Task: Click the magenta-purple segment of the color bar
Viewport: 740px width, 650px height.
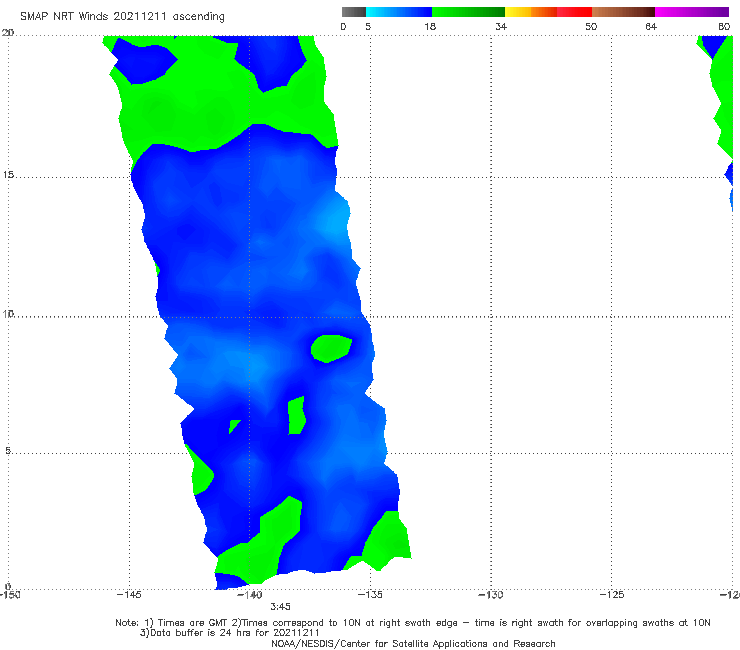Action: click(691, 12)
